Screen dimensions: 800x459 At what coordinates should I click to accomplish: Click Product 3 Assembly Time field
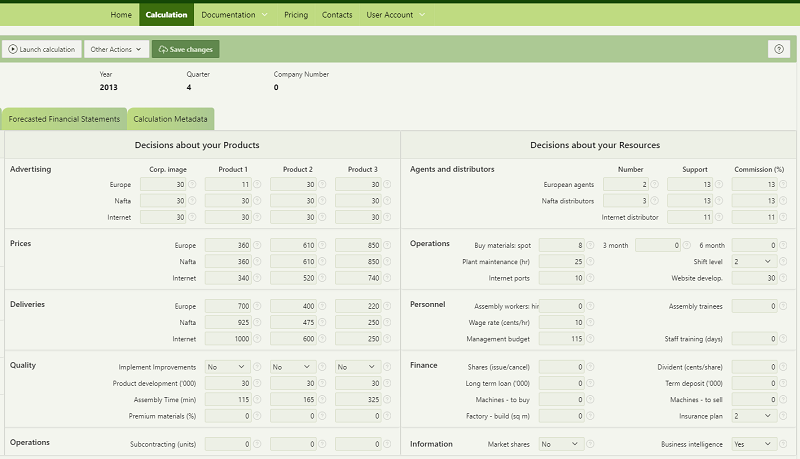coord(358,399)
